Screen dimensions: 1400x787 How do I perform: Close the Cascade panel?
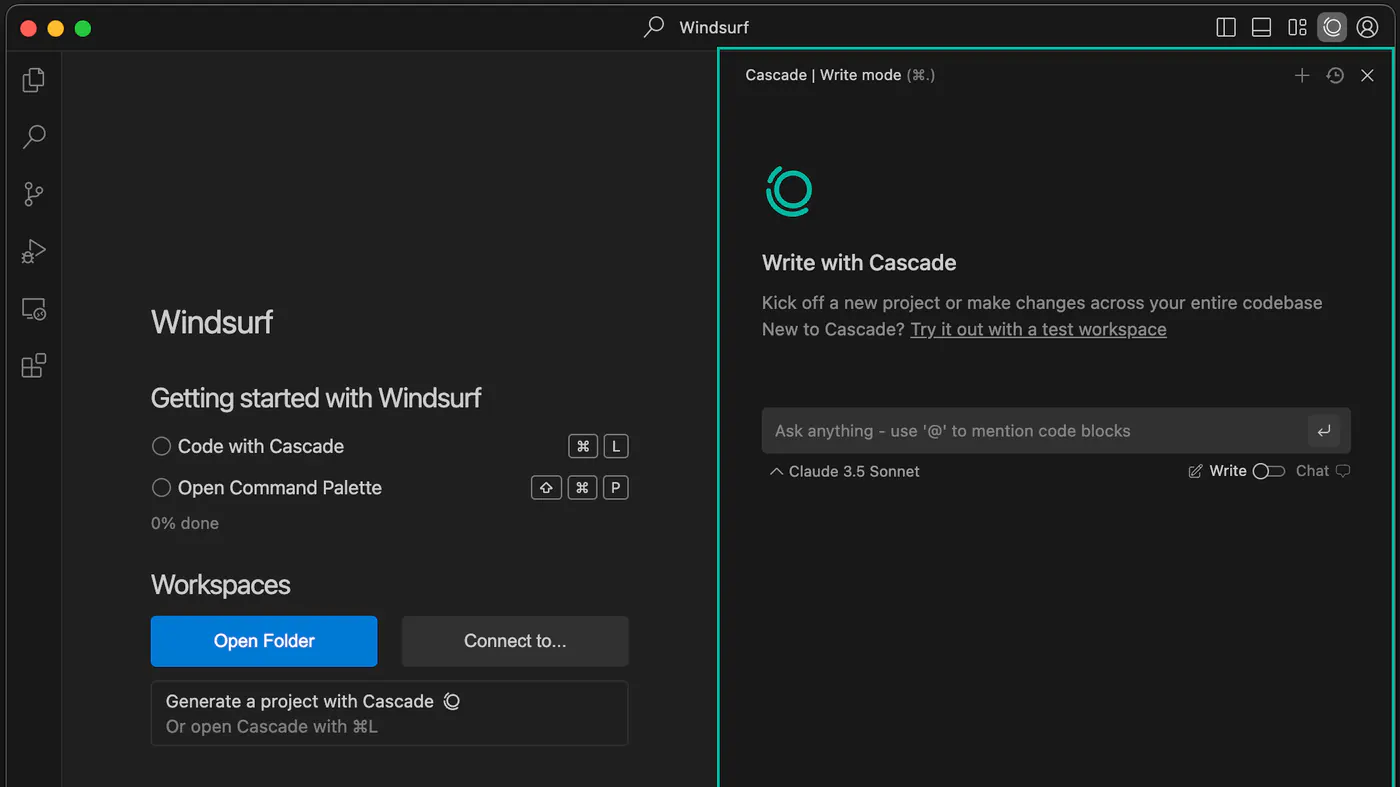[1368, 75]
